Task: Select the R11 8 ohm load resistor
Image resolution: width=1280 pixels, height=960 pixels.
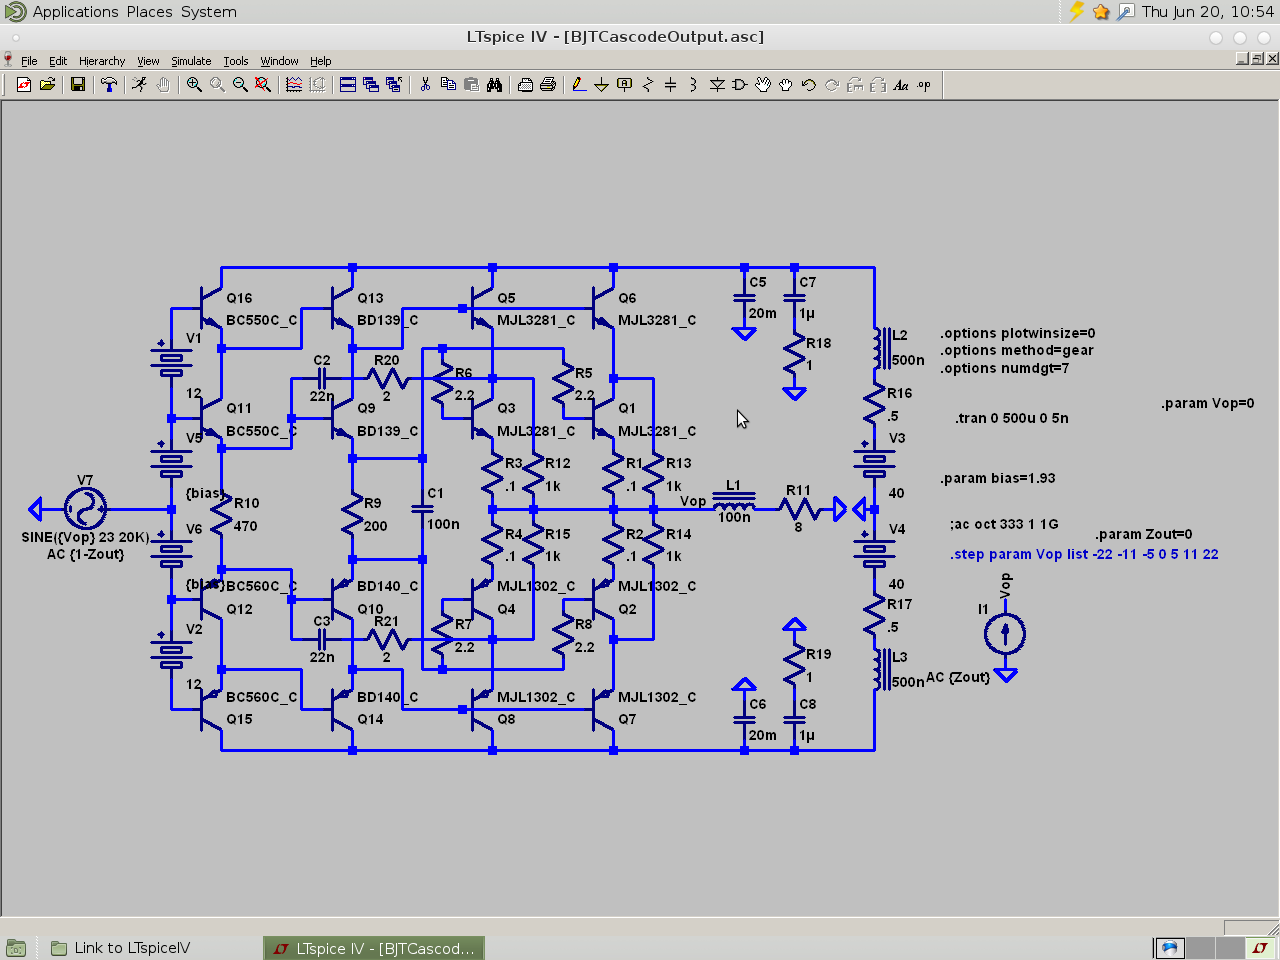Action: point(799,509)
